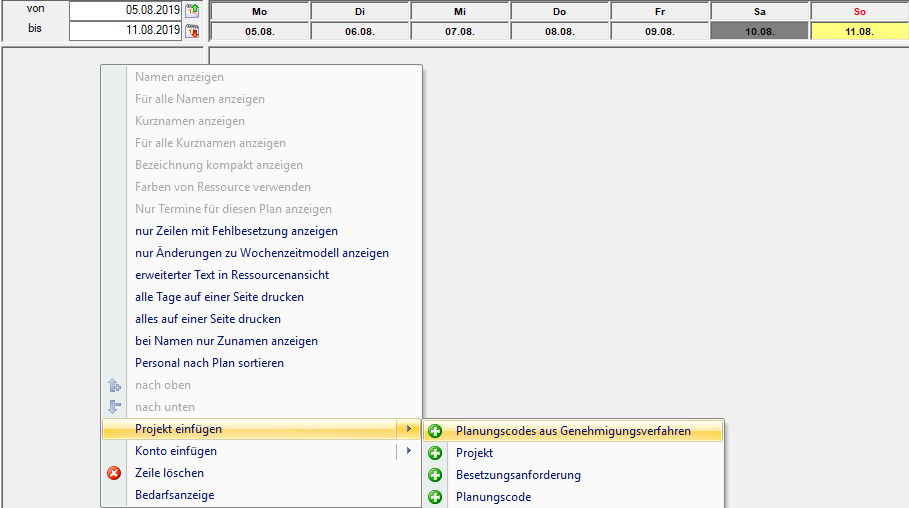Click the calendar icon beside the von date

pyautogui.click(x=192, y=11)
